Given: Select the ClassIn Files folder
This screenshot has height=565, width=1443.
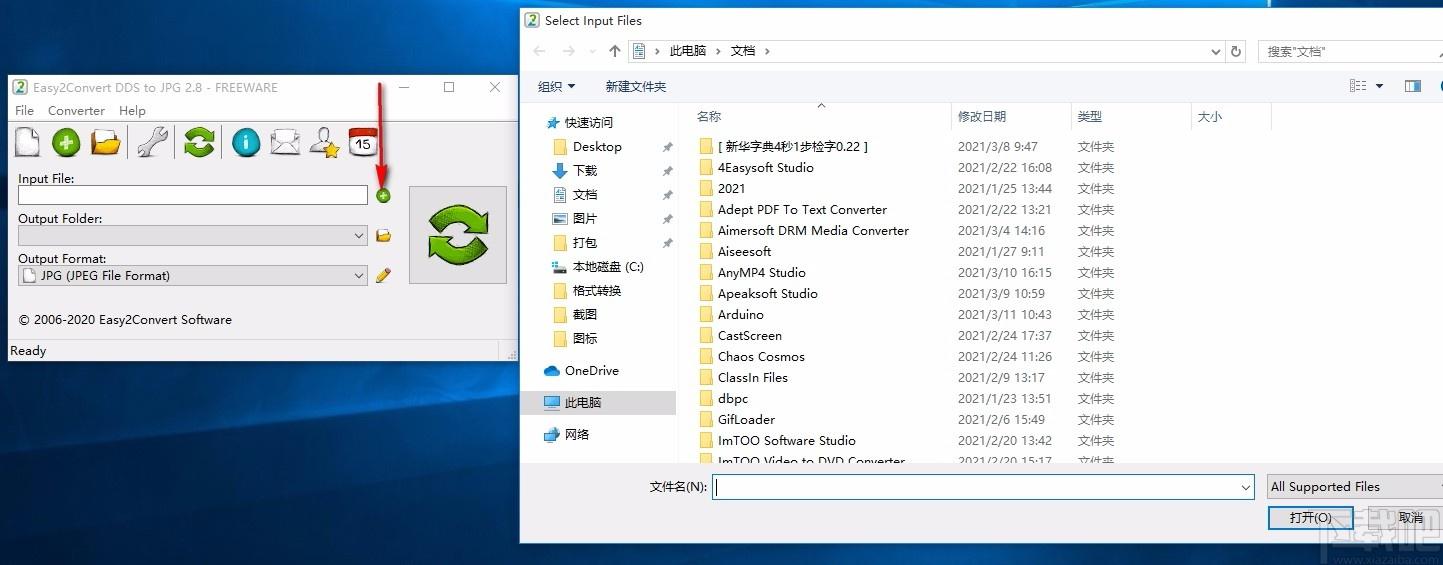Looking at the screenshot, I should 753,378.
